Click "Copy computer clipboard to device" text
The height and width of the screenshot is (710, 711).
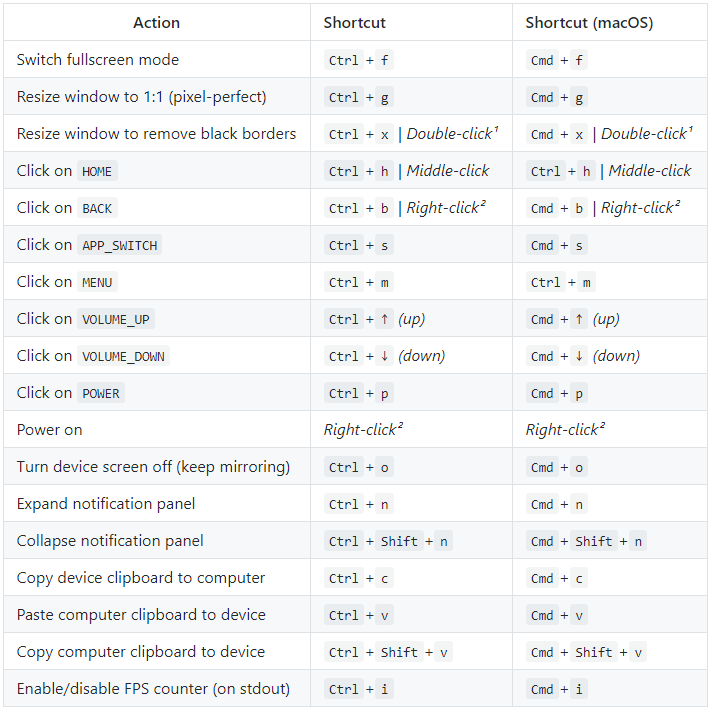pos(141,652)
